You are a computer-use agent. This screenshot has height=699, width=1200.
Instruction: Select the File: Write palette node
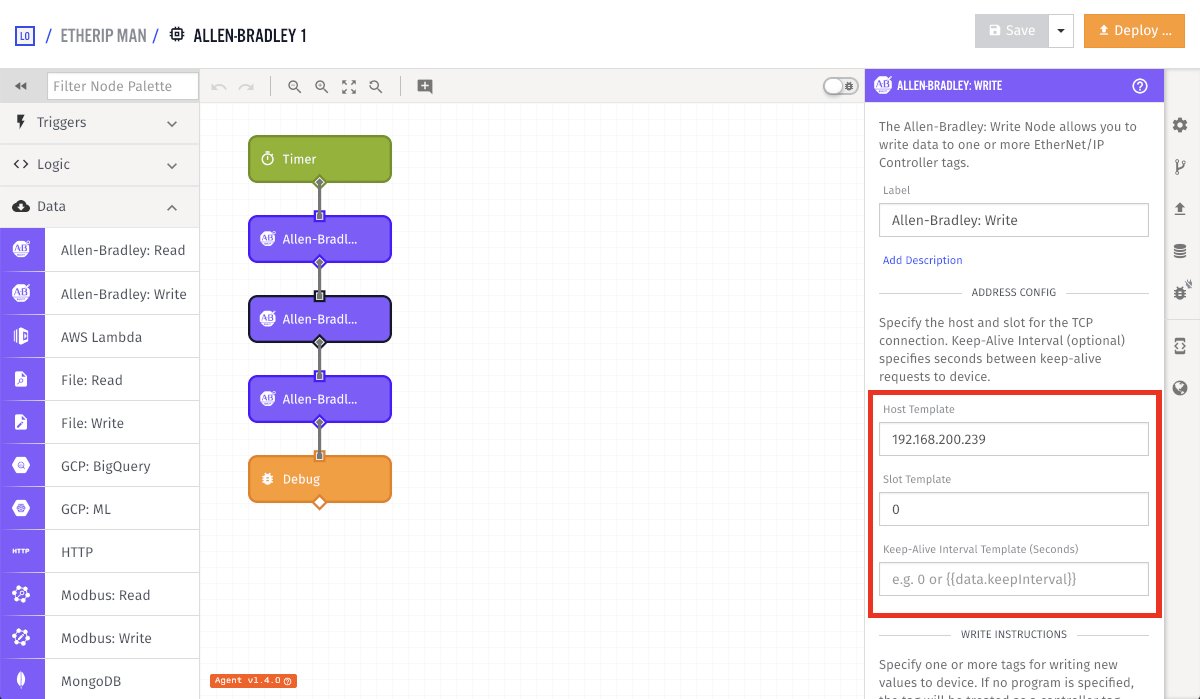100,423
